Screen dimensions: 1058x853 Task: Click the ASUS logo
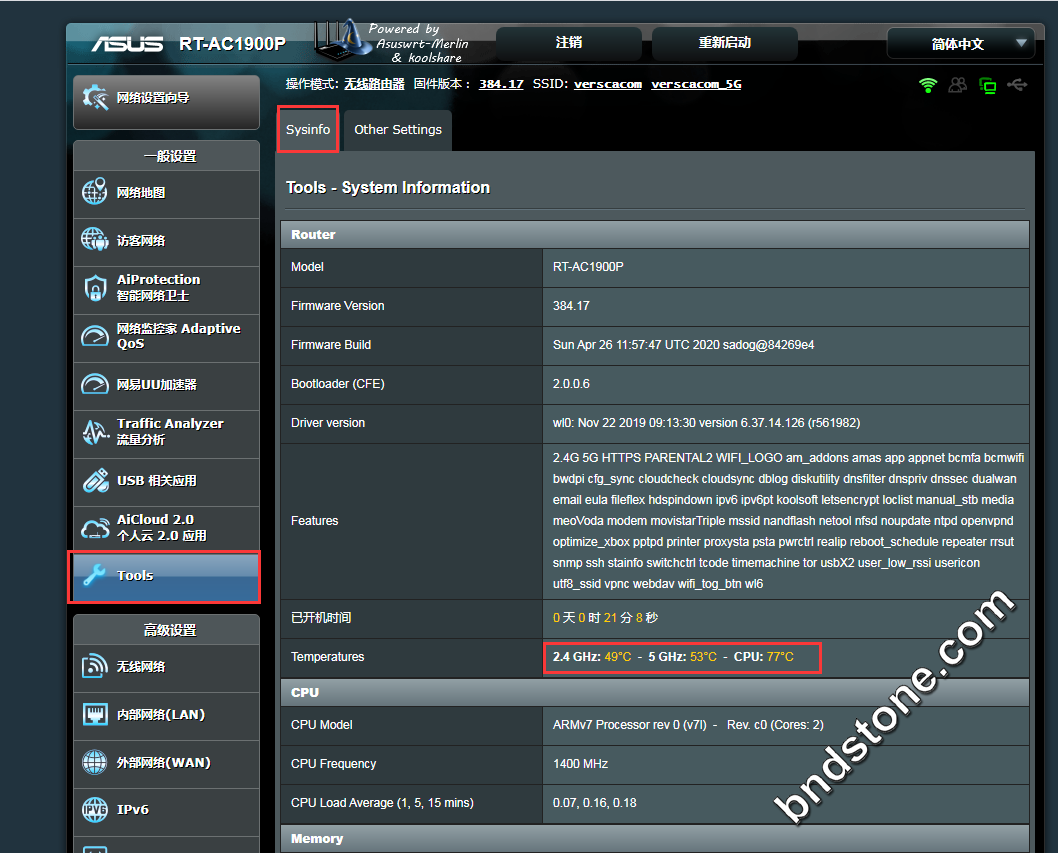128,44
